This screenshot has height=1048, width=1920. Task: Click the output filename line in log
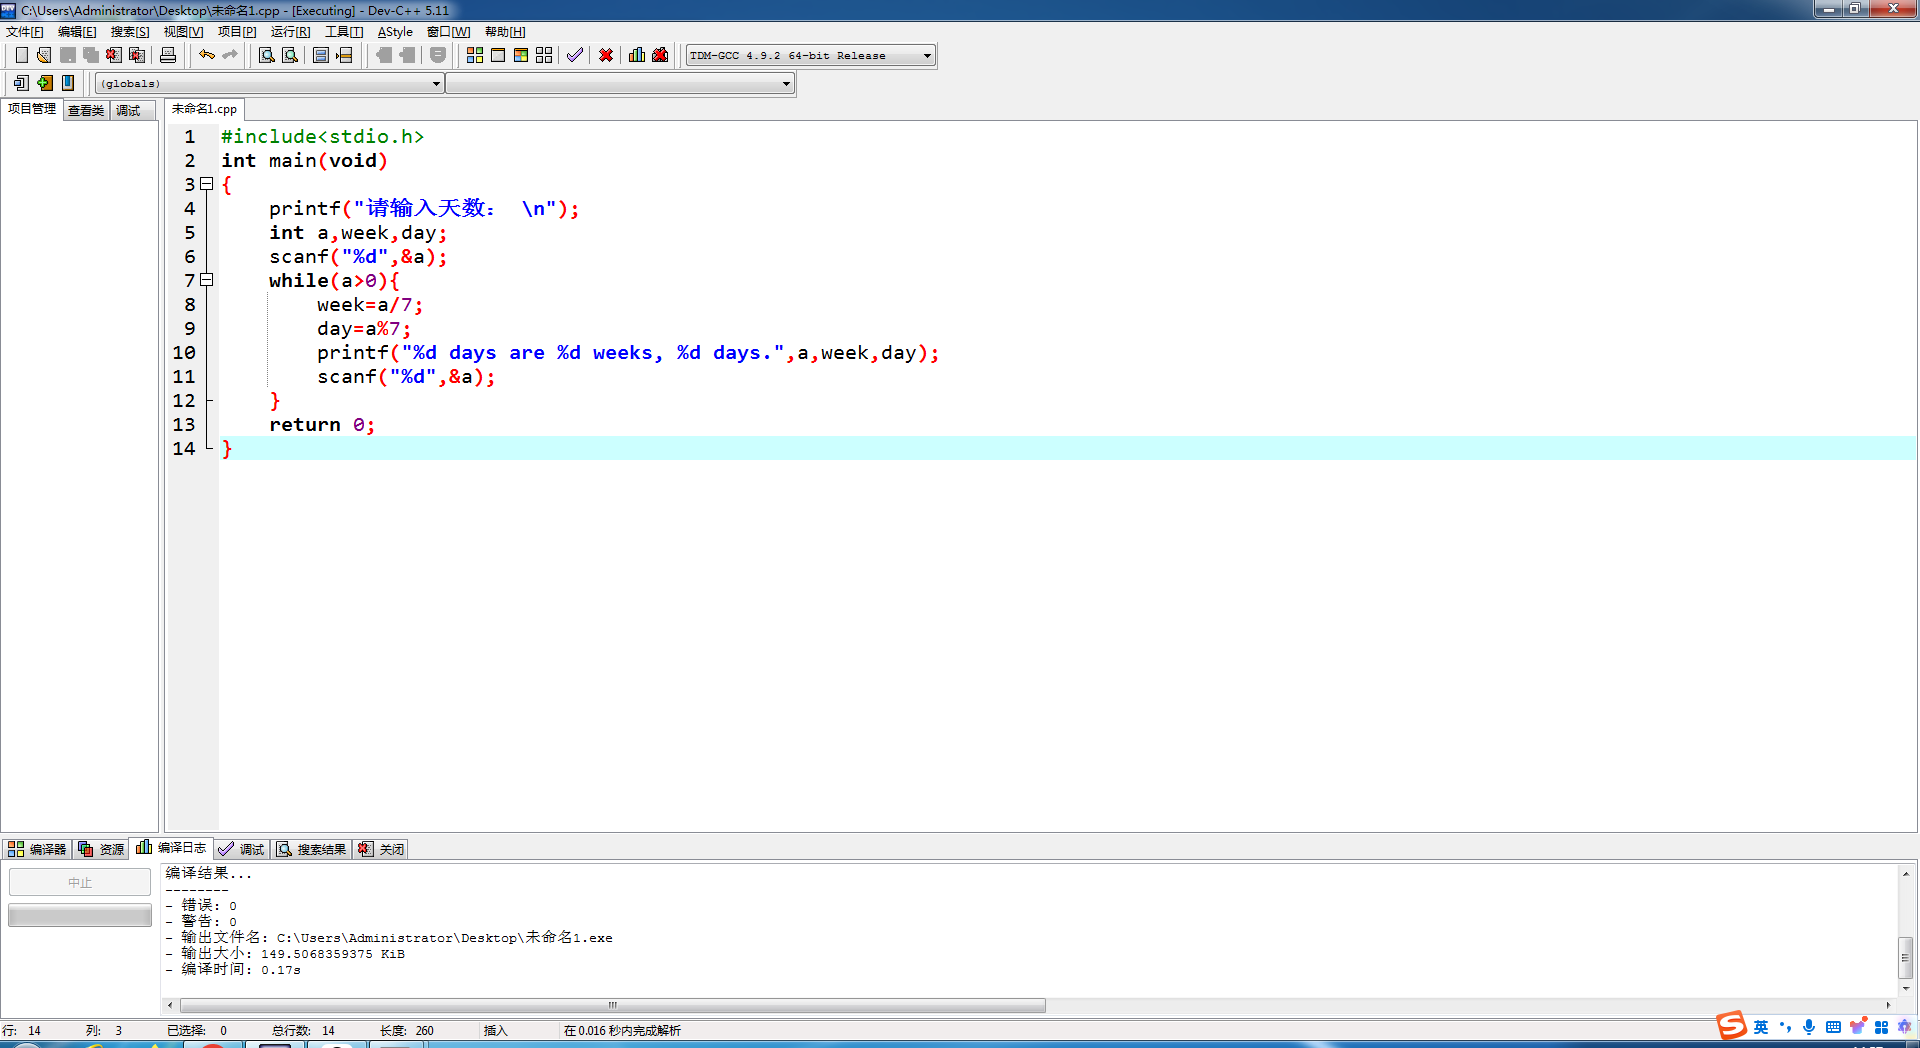389,938
